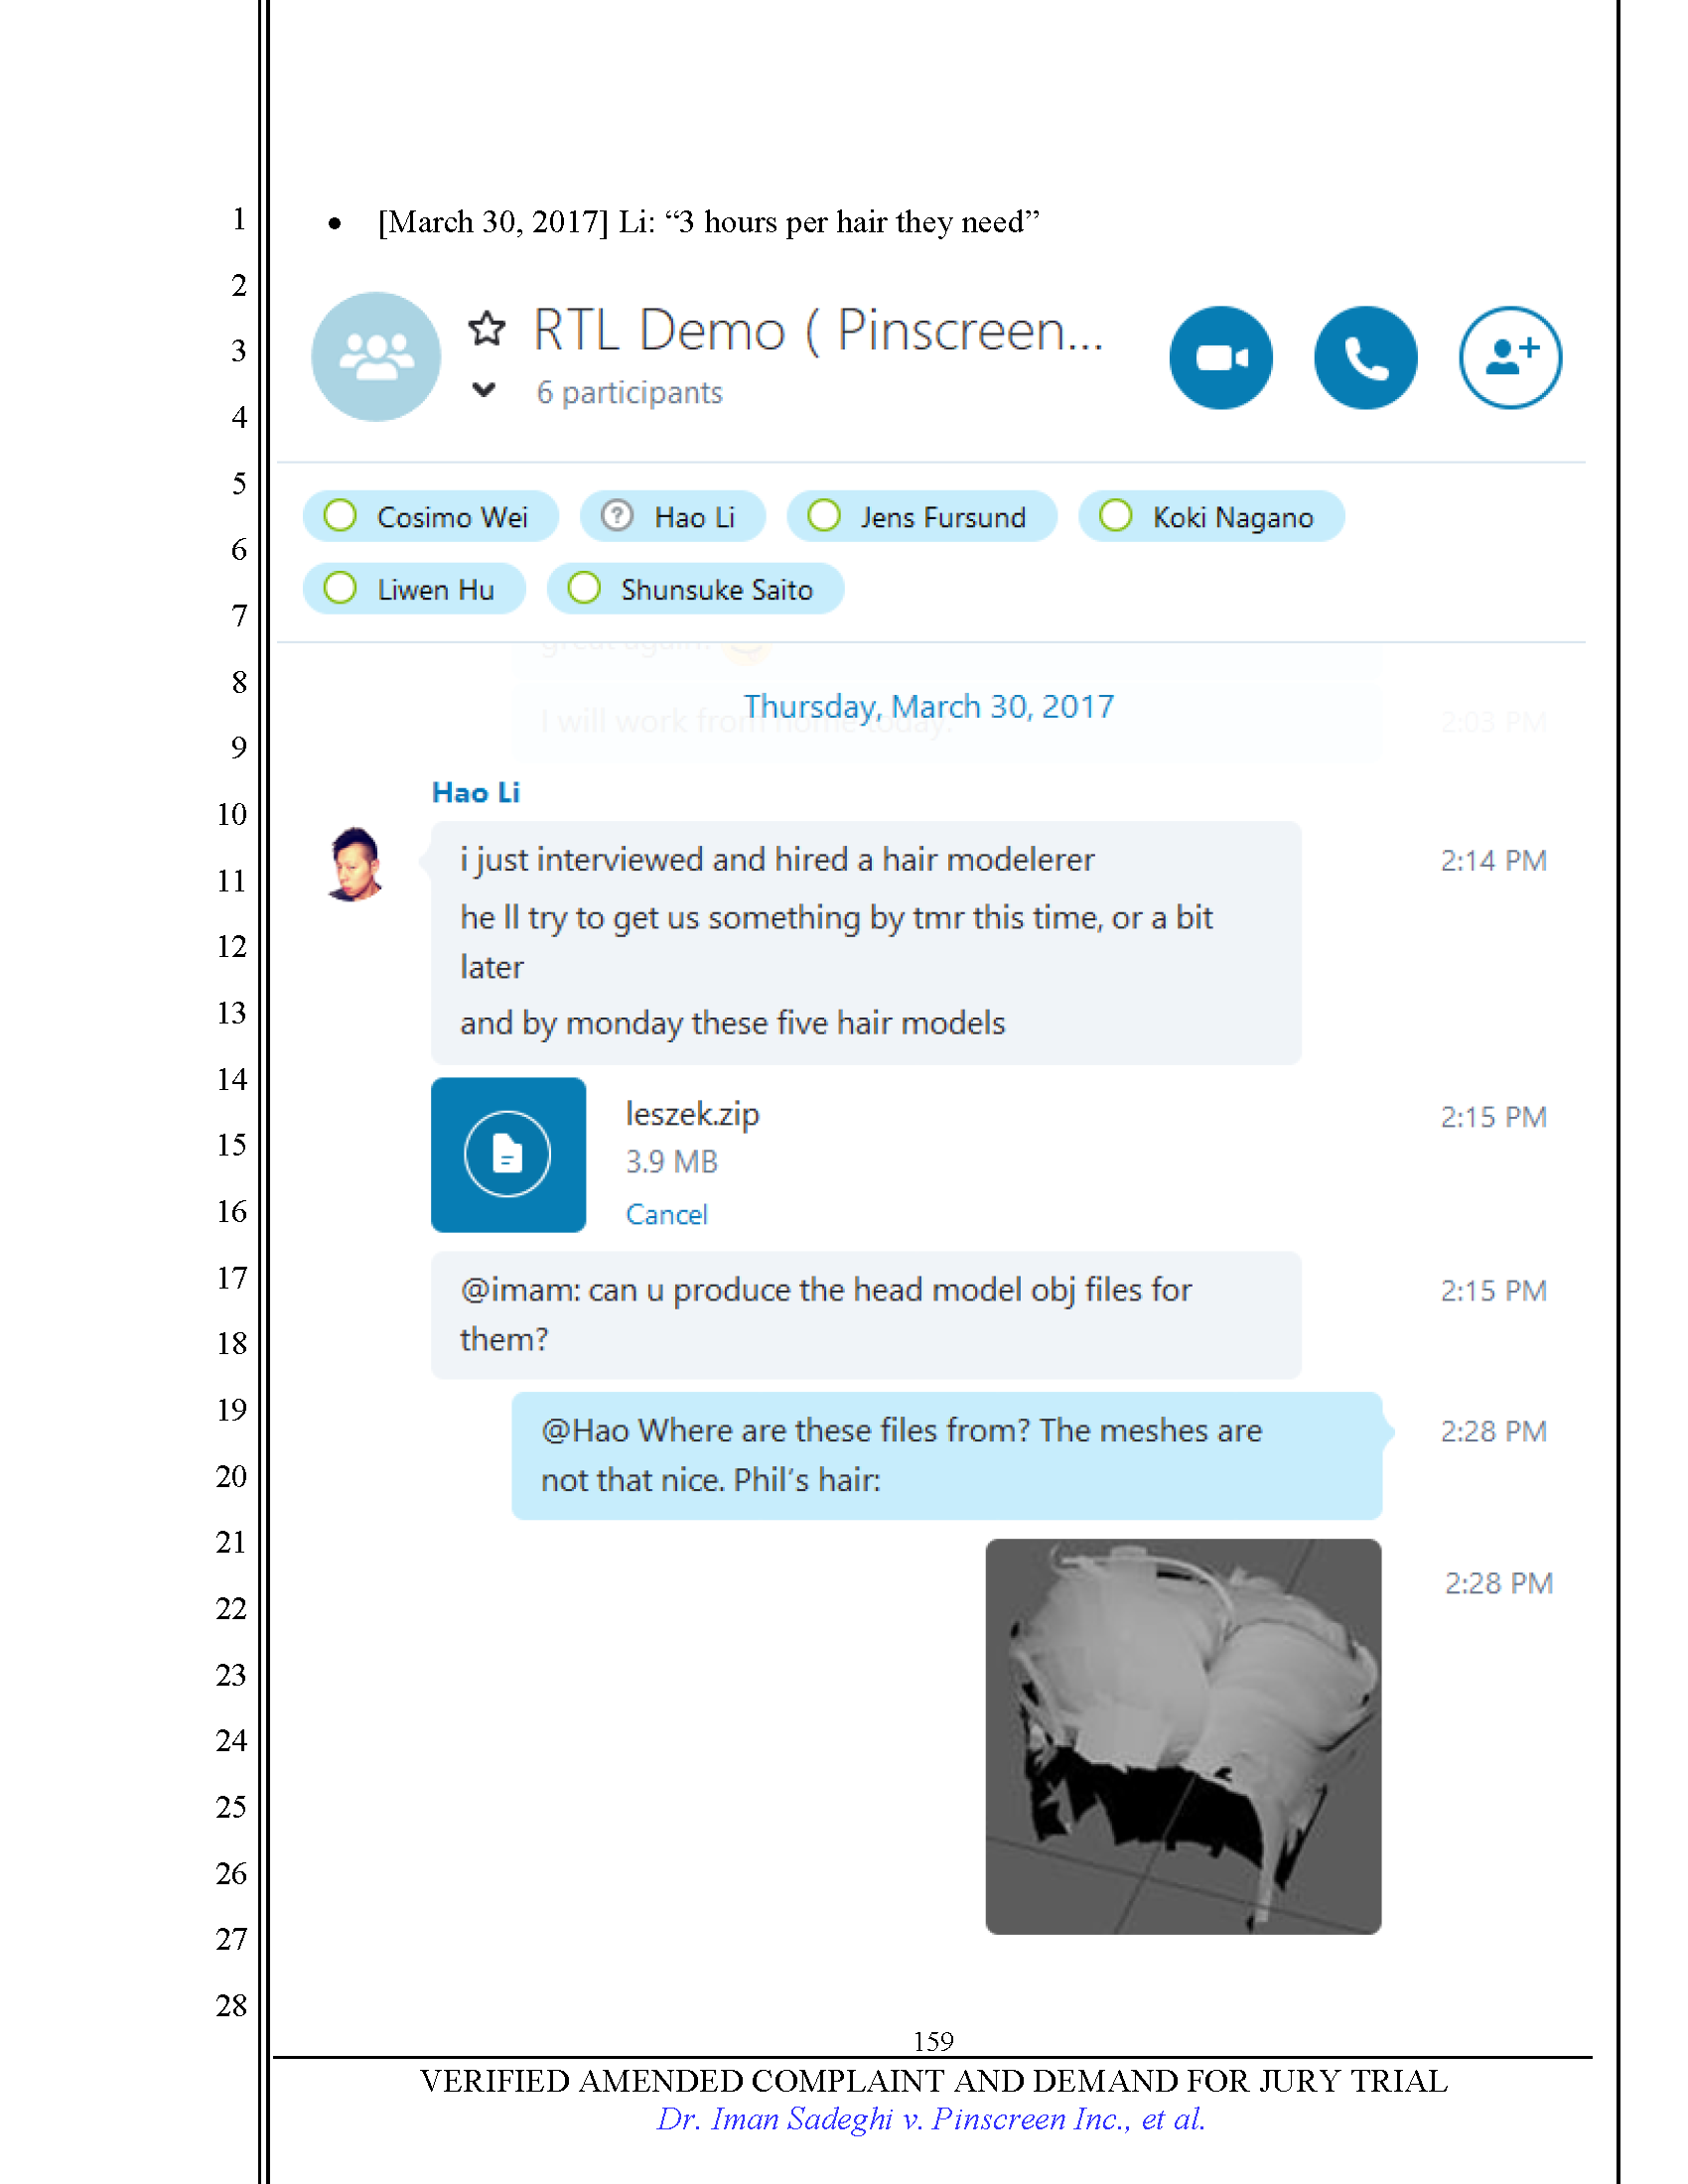Click the RTL Demo conversation title
The image size is (1688, 2184).
tap(817, 331)
